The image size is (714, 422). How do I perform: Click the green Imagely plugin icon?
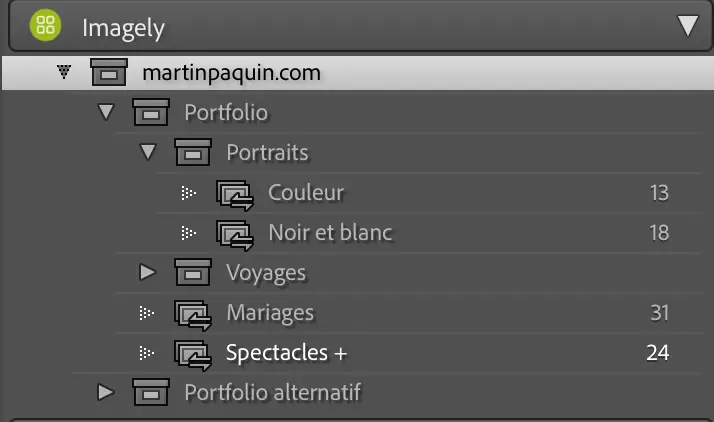[x=46, y=26]
